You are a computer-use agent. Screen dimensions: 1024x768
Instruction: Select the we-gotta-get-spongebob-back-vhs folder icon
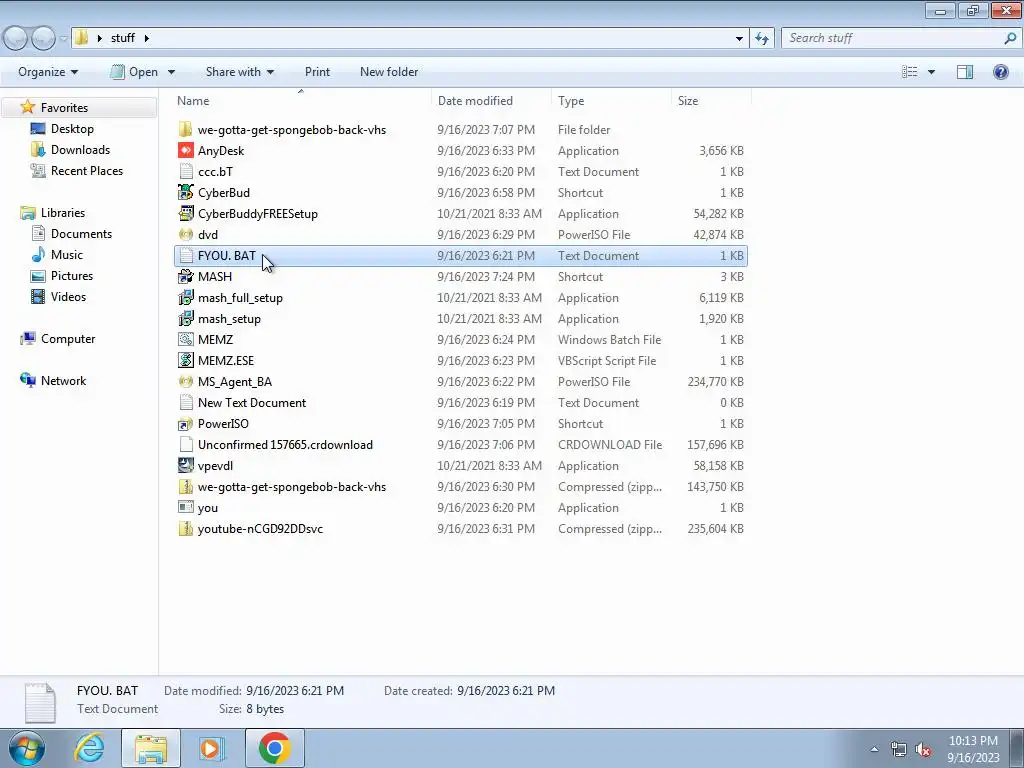[185, 130]
